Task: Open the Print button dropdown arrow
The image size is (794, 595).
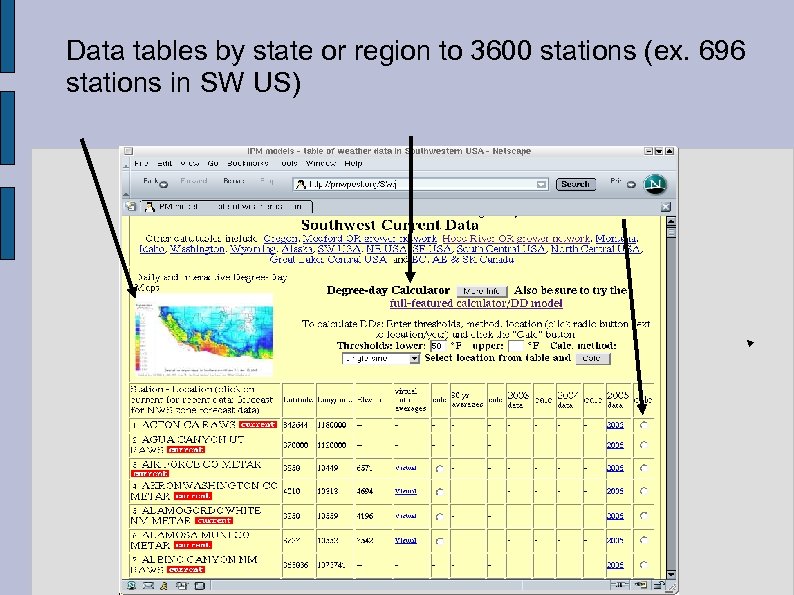Action: (630, 185)
